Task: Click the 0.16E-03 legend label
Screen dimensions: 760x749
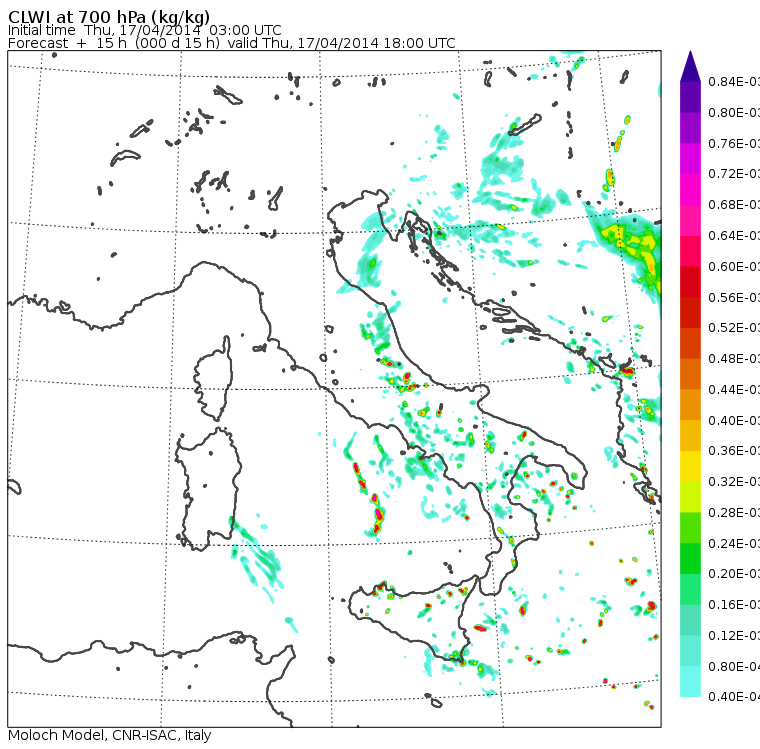Action: pos(734,605)
